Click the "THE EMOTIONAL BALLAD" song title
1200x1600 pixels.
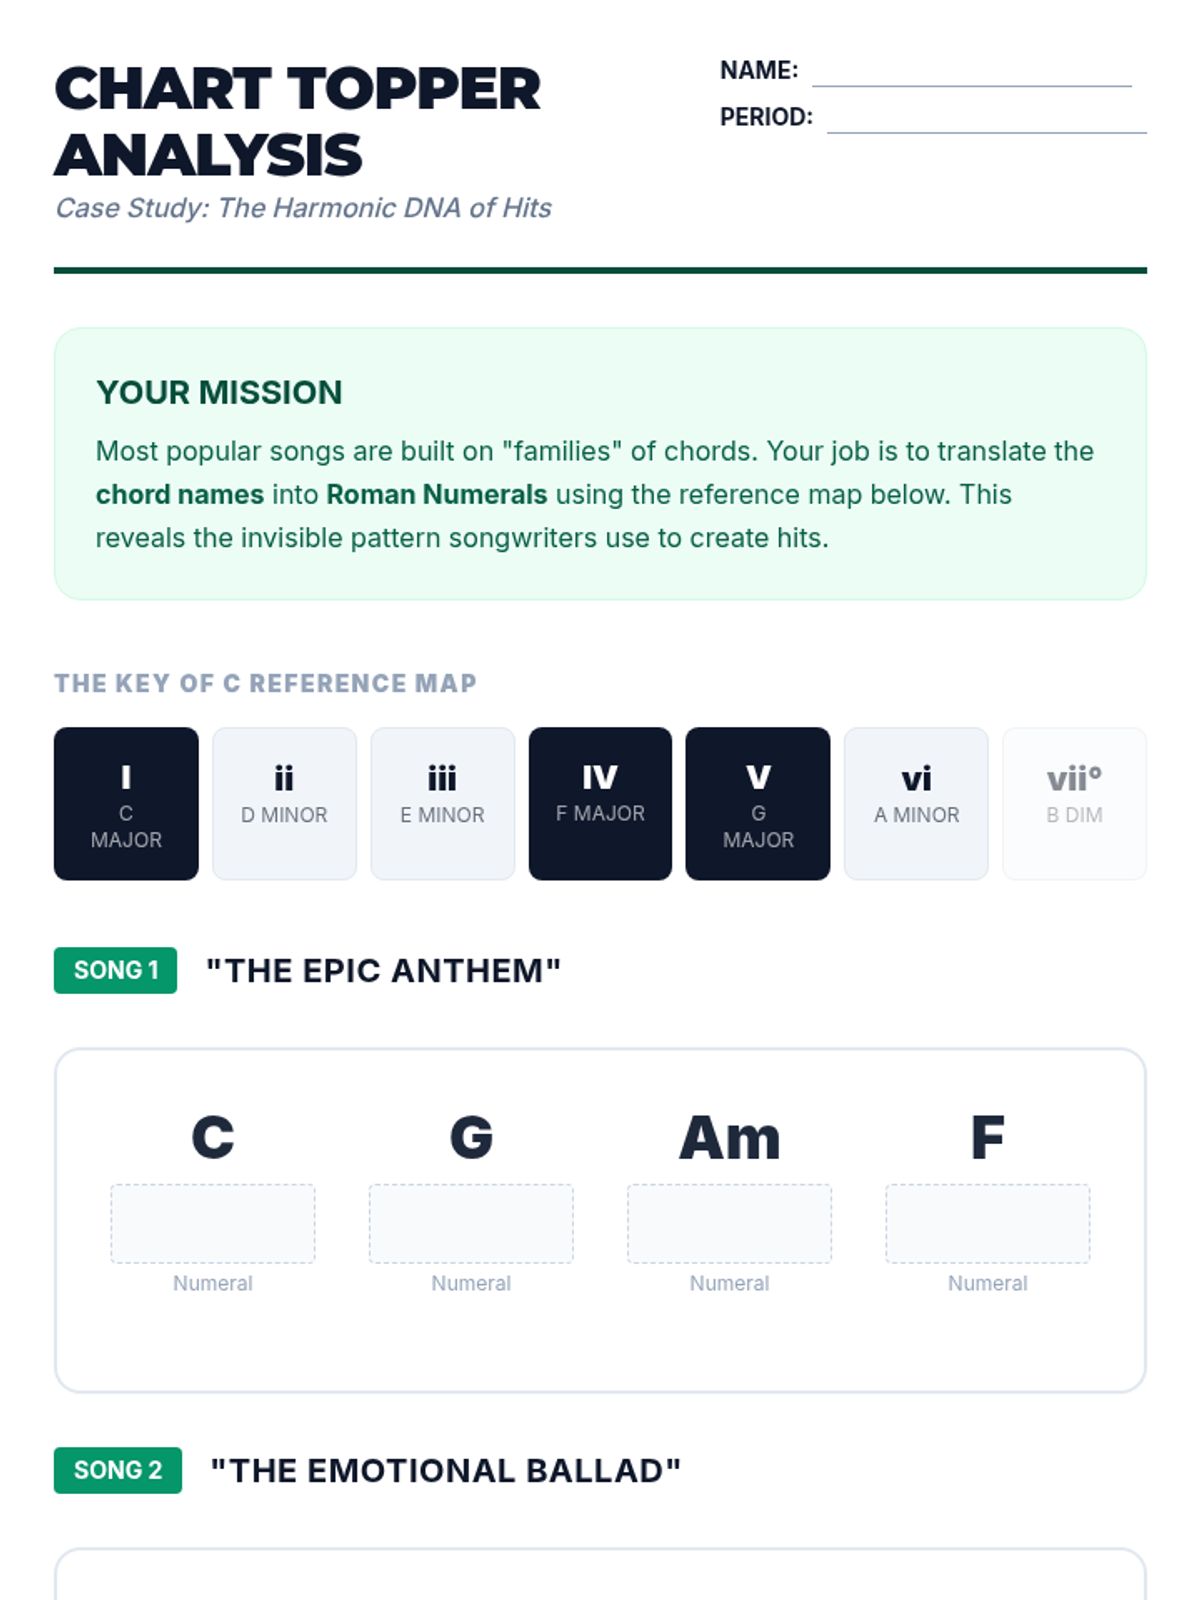click(445, 1471)
